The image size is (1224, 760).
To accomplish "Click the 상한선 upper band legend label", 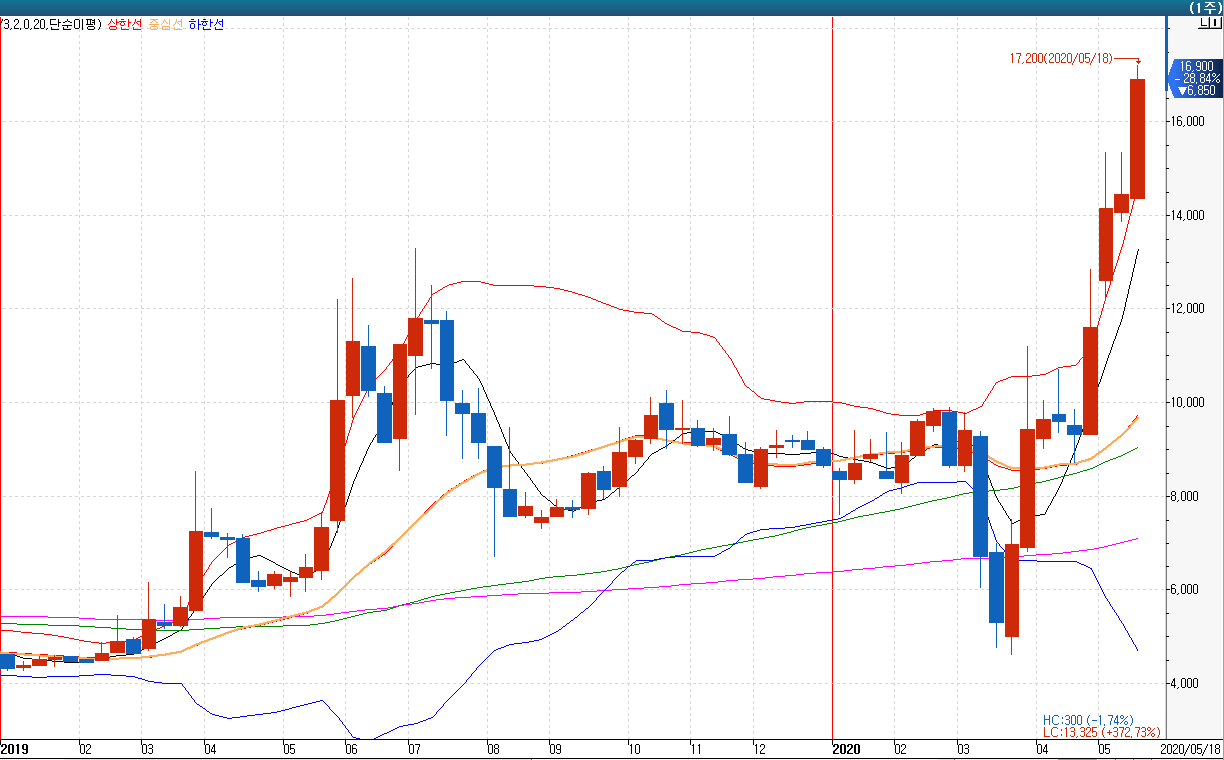I will pyautogui.click(x=125, y=24).
